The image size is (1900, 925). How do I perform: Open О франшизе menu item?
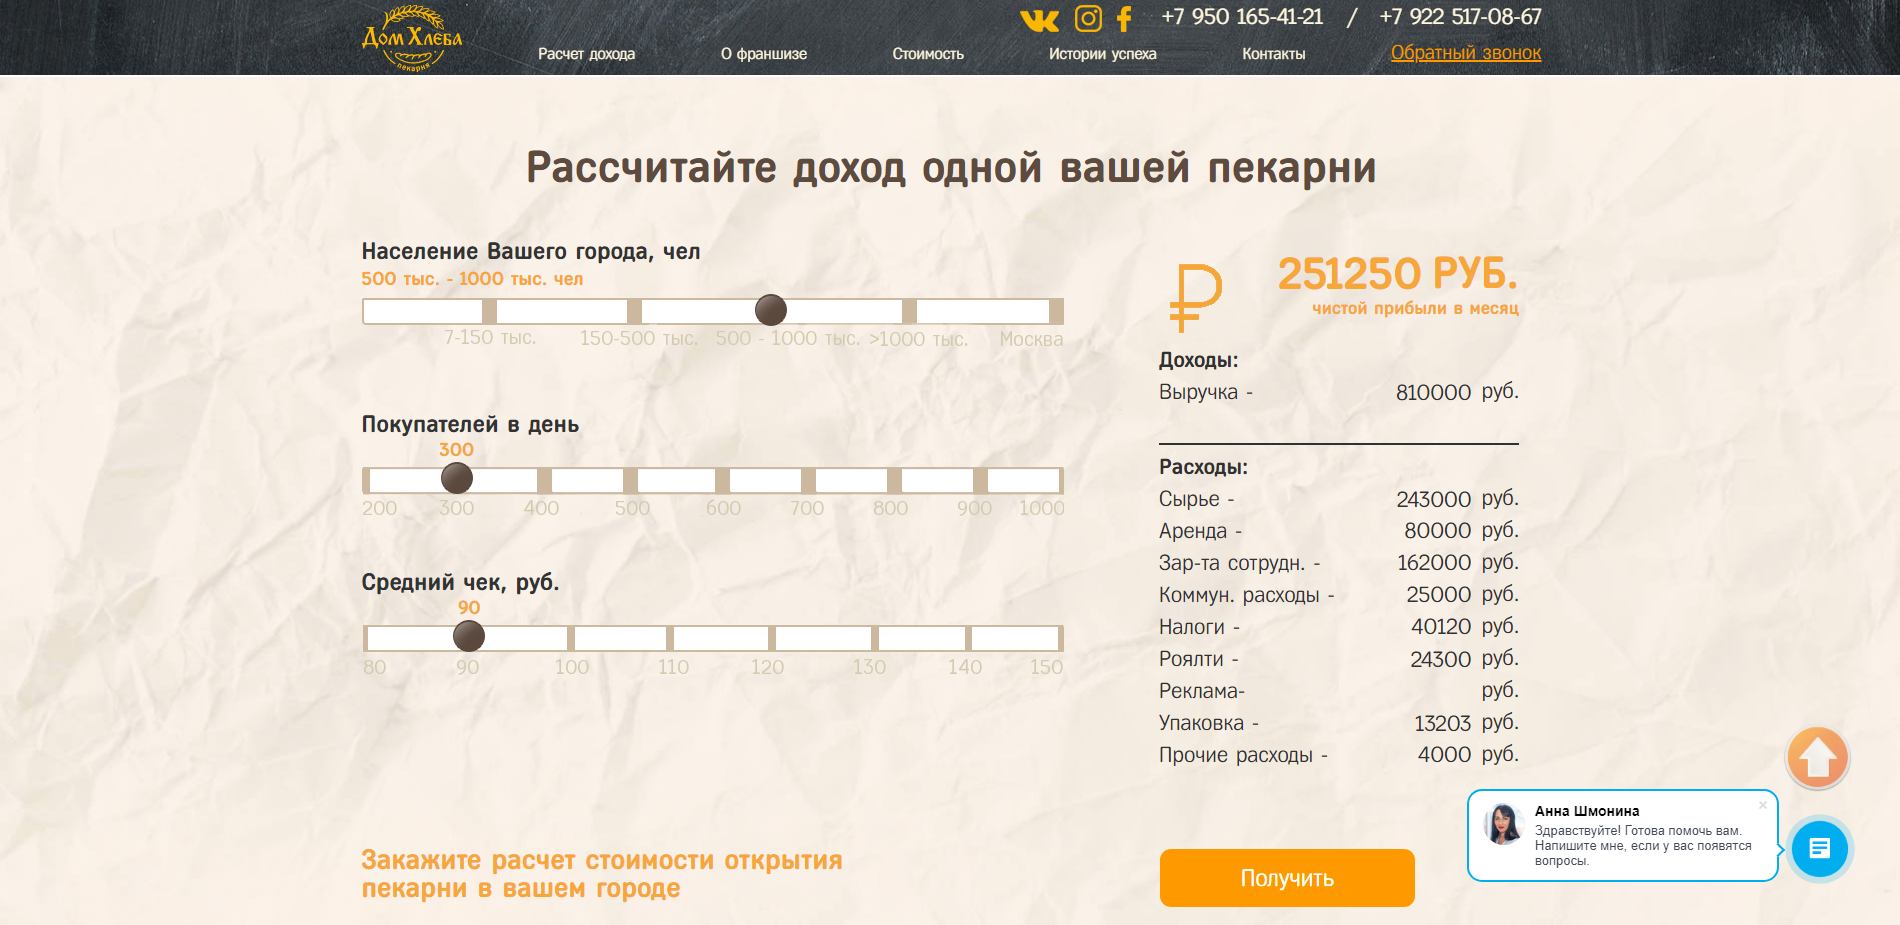[x=764, y=54]
